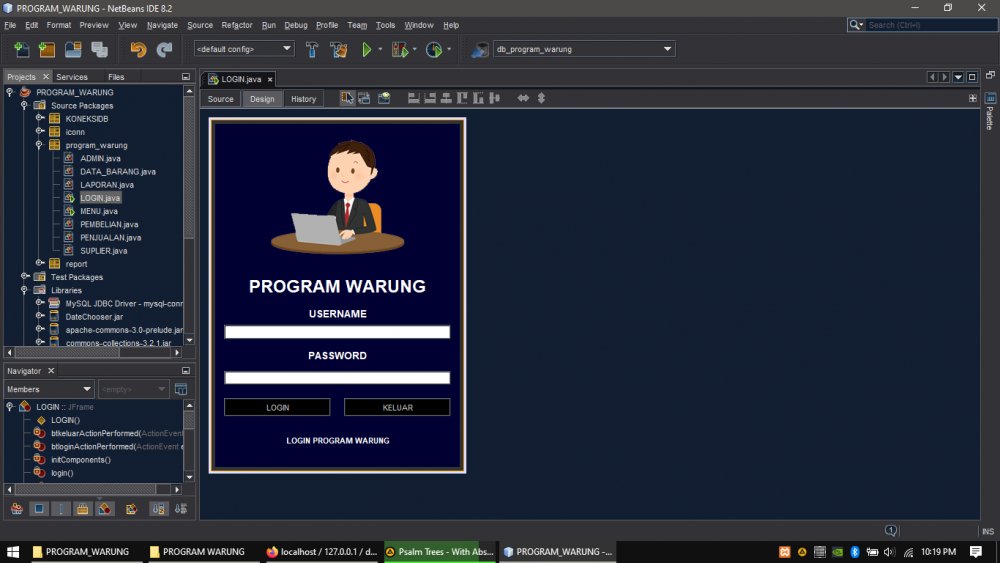Run the project with green play icon
The width and height of the screenshot is (1000, 563).
[x=367, y=49]
